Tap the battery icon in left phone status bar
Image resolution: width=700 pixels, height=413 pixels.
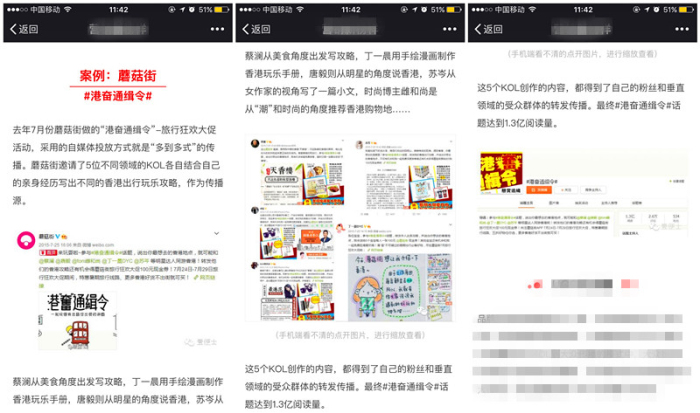(x=216, y=9)
